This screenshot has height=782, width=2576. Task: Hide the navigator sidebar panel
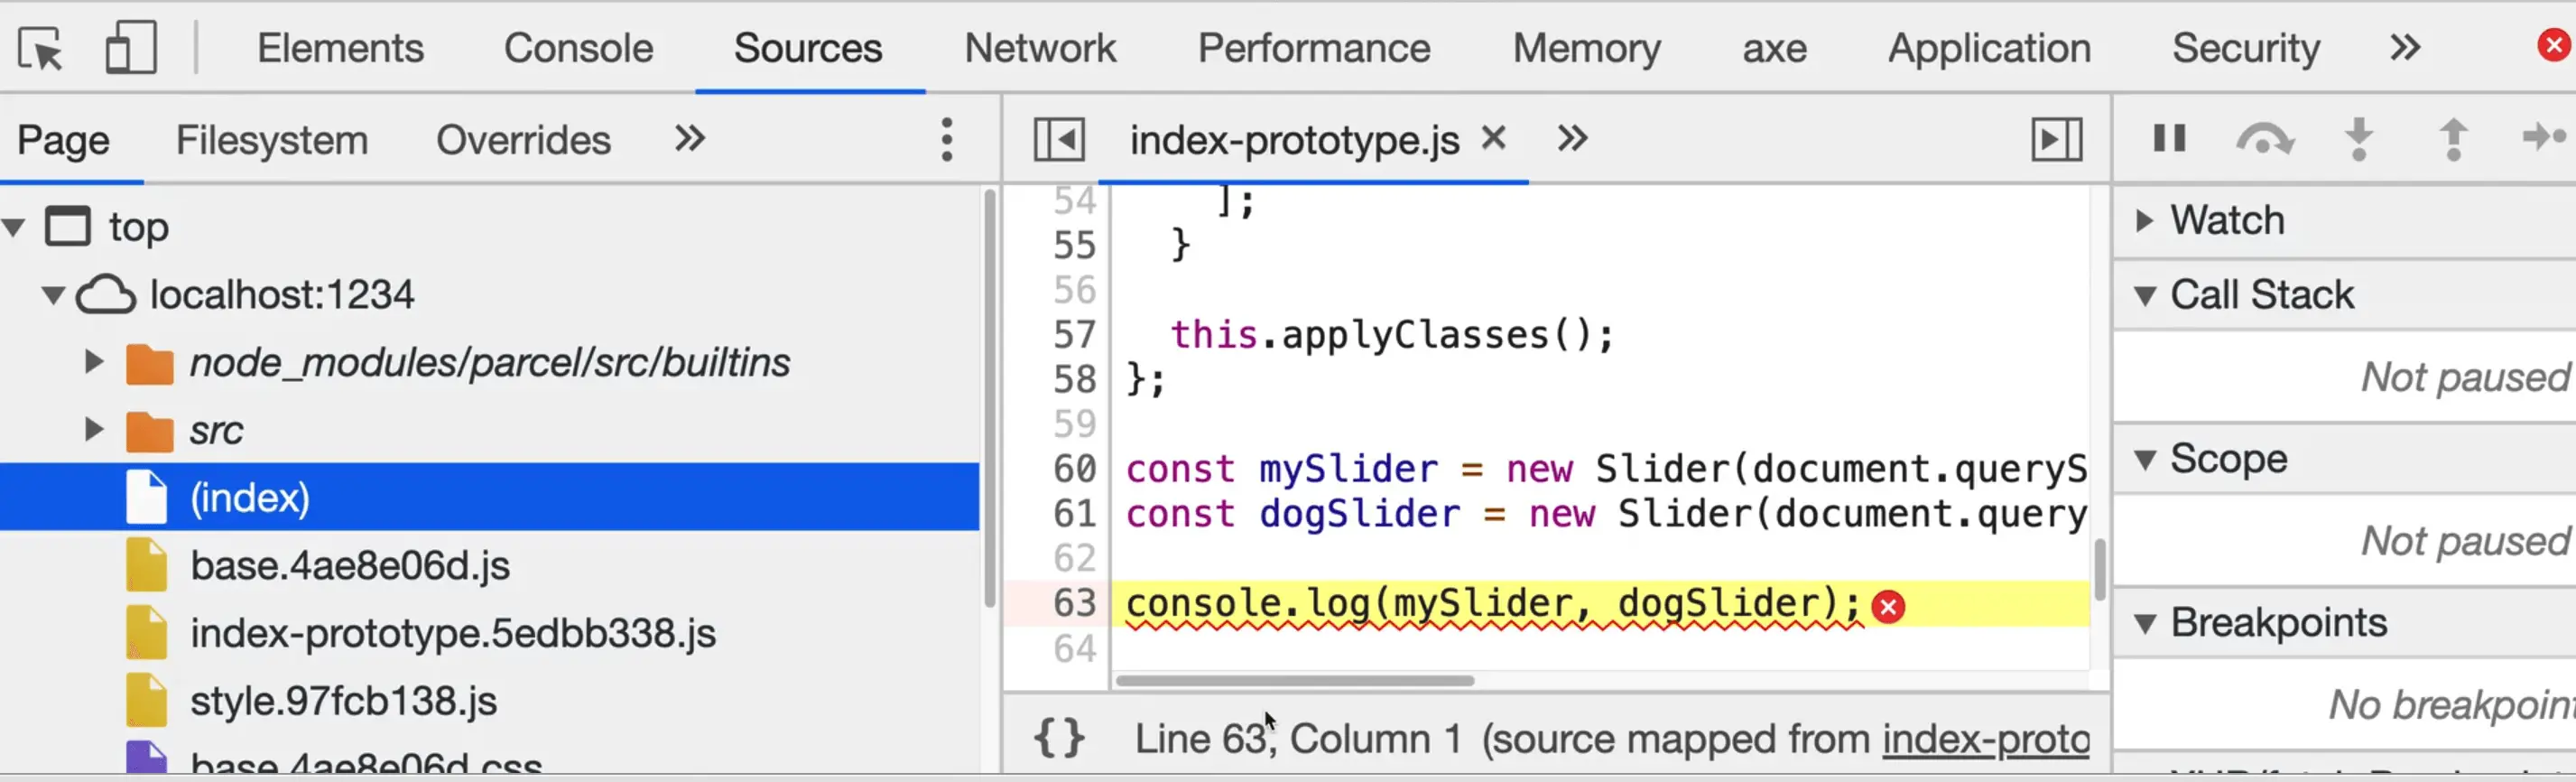click(x=1059, y=139)
